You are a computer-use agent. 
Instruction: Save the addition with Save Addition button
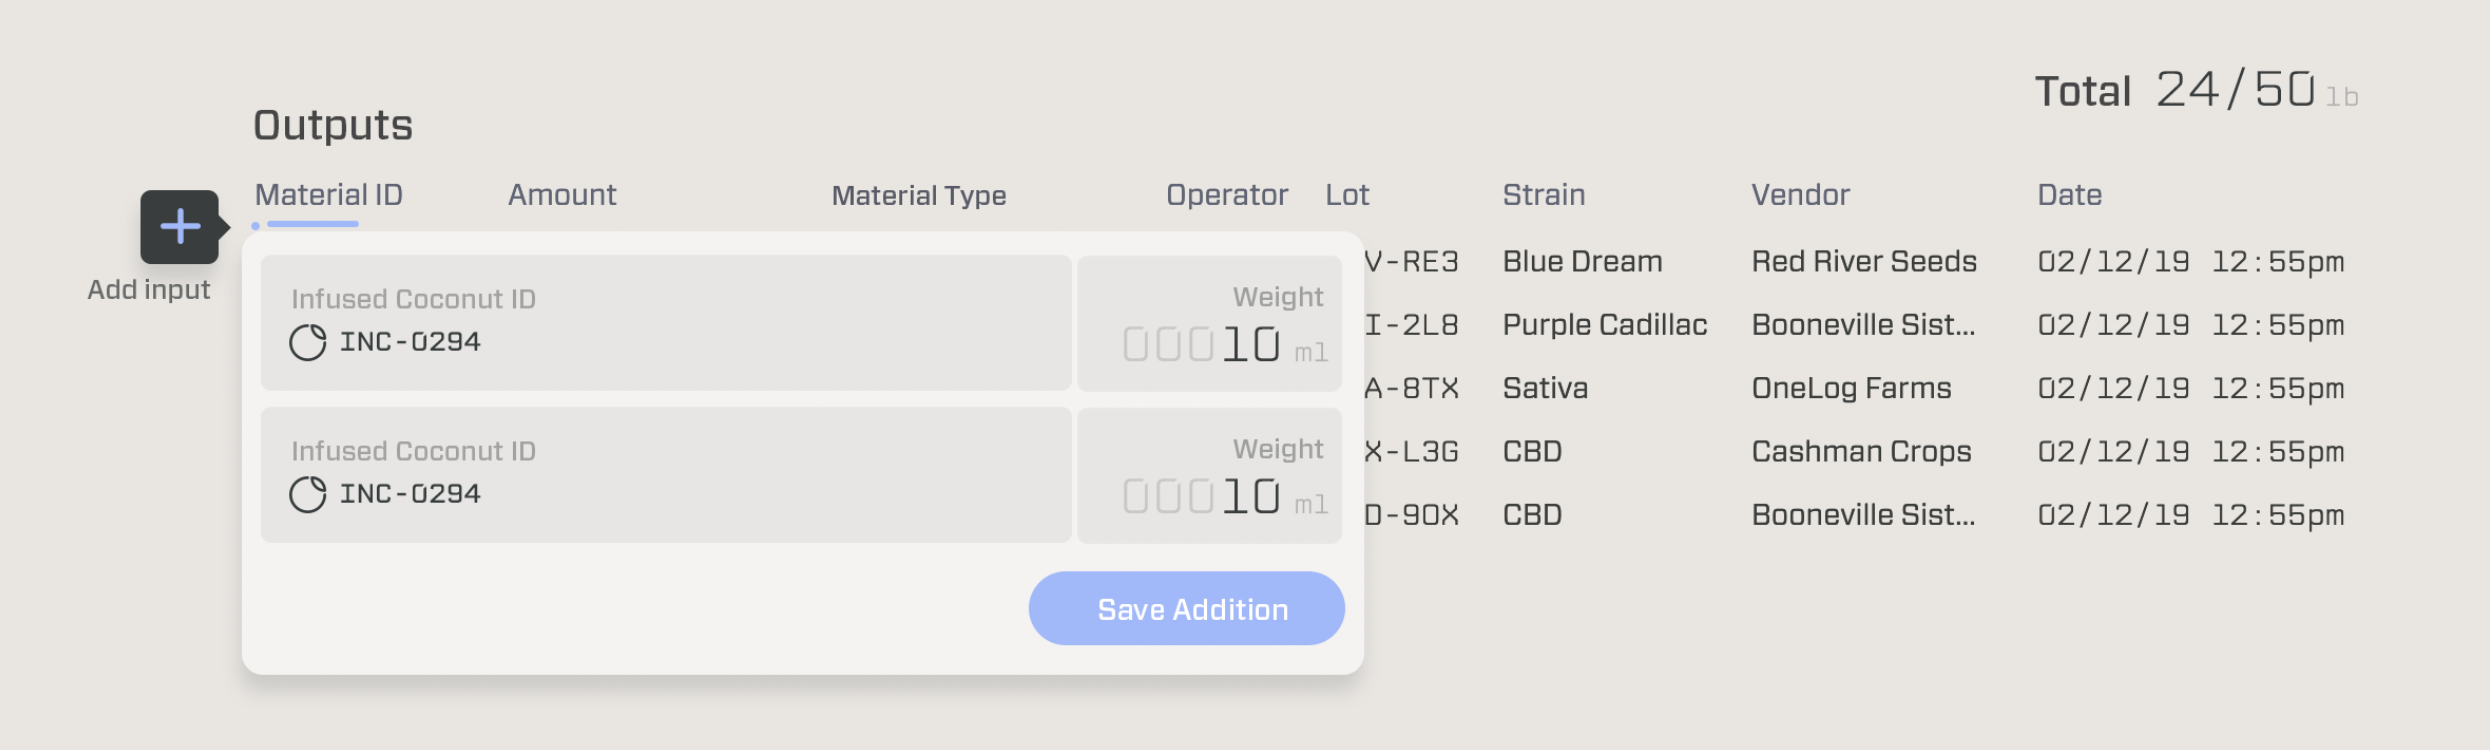(x=1187, y=608)
